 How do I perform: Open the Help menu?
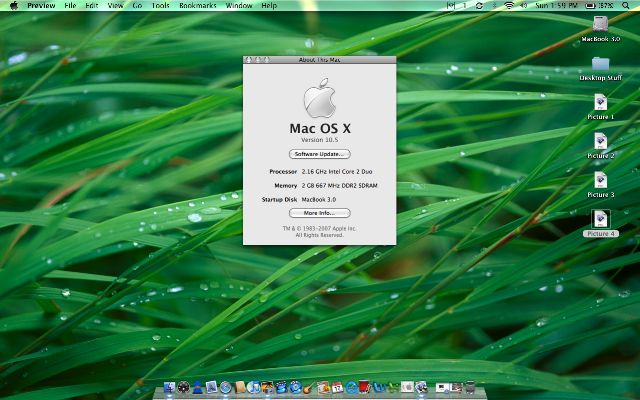(x=269, y=6)
